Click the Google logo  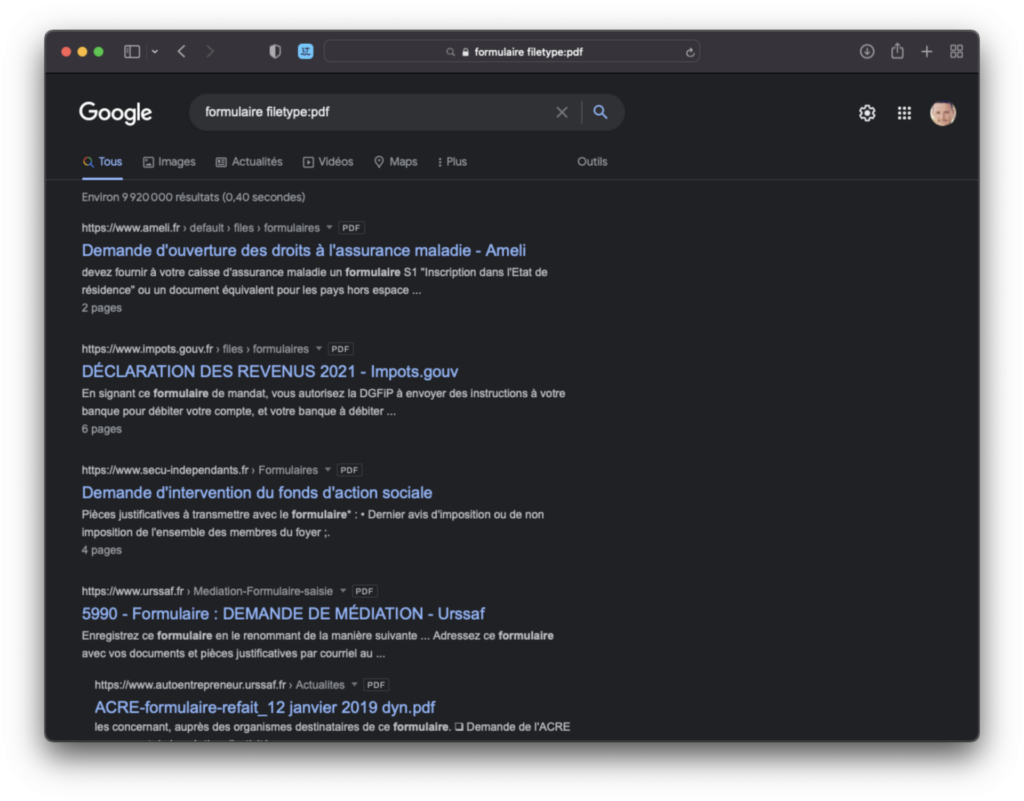point(116,113)
